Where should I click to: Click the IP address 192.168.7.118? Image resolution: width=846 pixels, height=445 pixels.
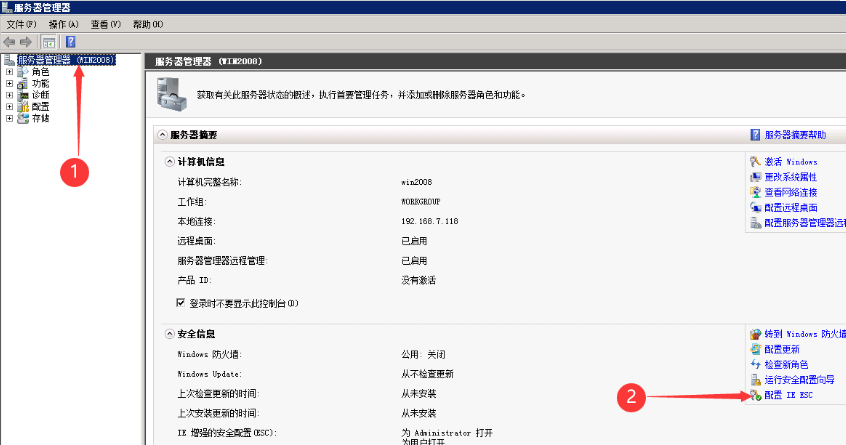pyautogui.click(x=429, y=221)
